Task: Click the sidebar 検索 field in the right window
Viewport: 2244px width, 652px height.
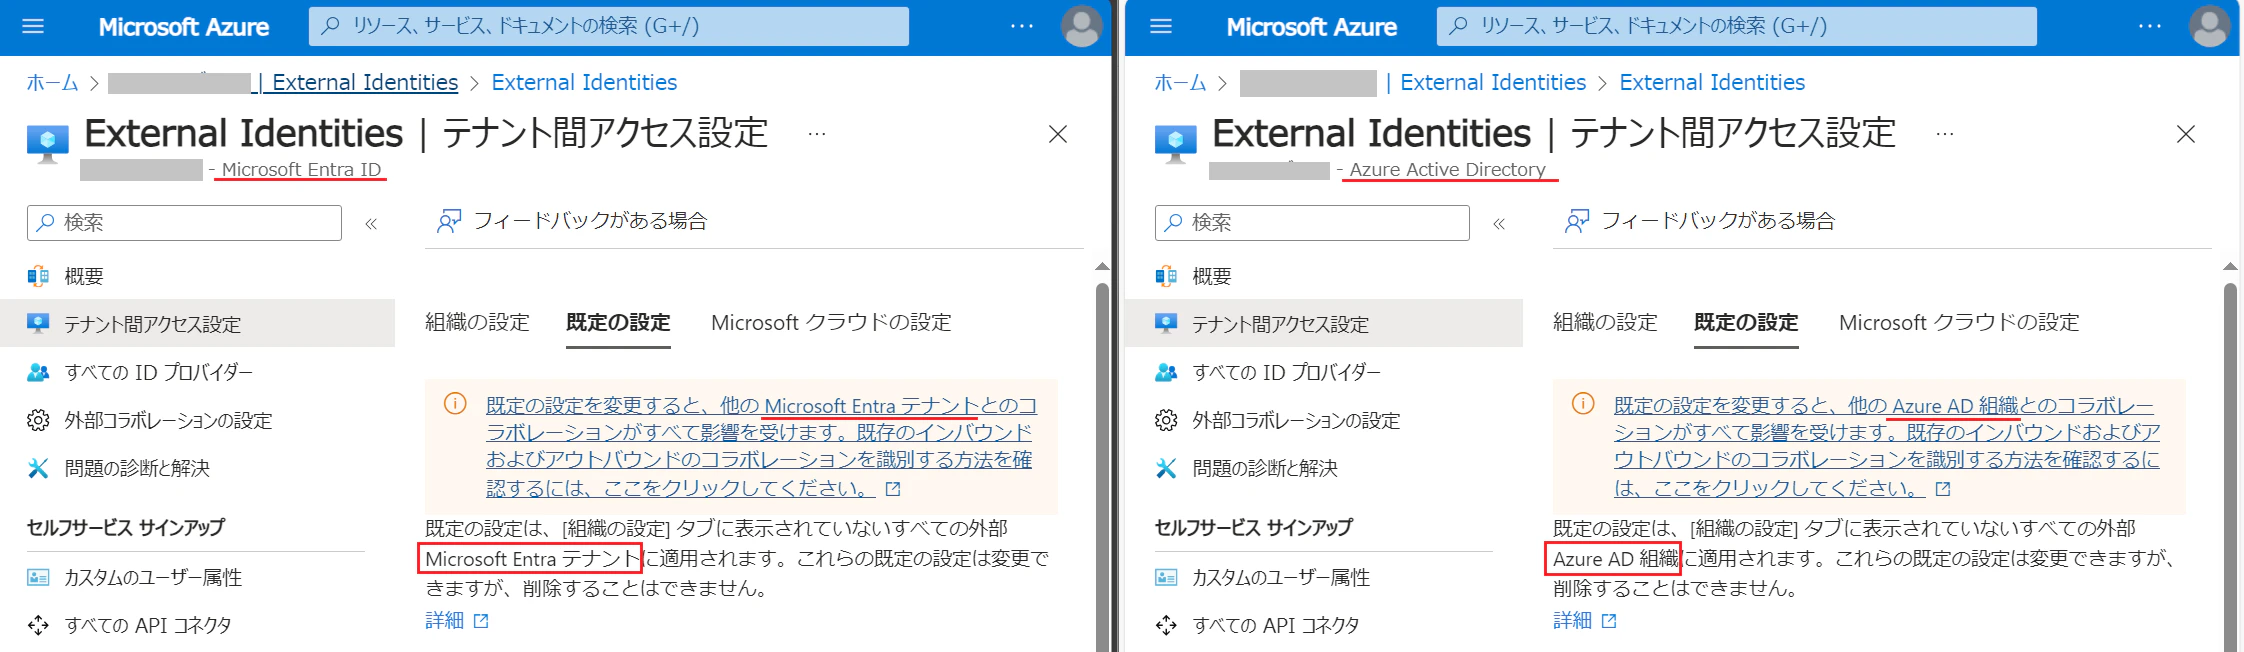Action: coord(1312,222)
